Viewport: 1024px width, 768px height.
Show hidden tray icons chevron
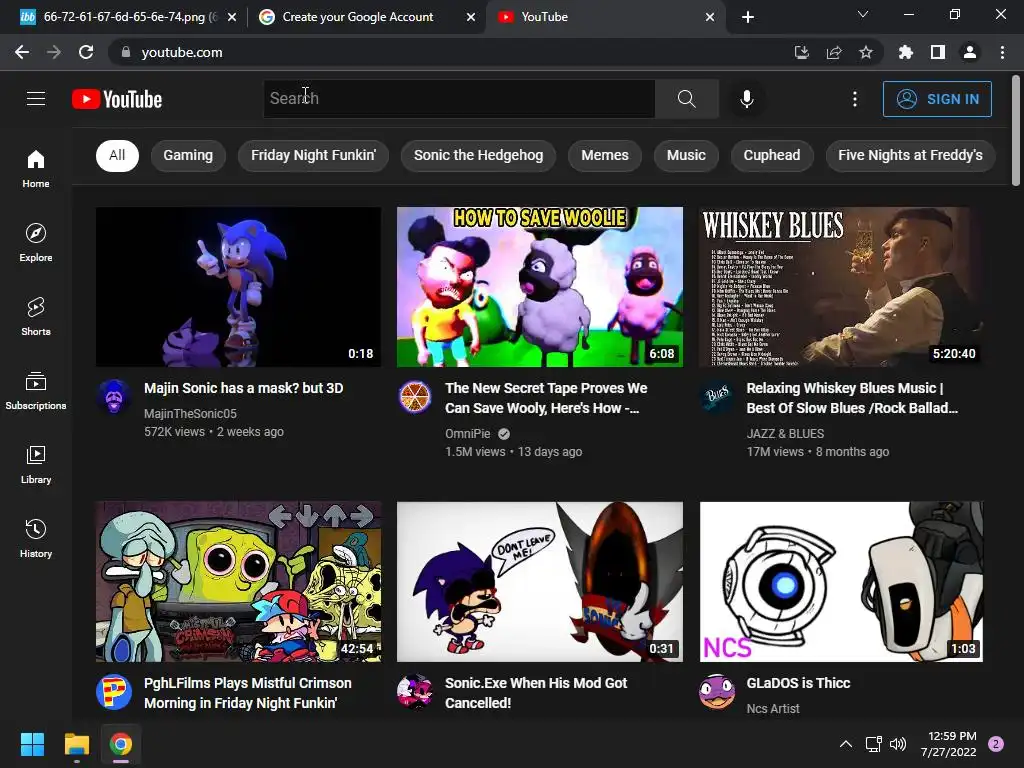click(x=845, y=744)
